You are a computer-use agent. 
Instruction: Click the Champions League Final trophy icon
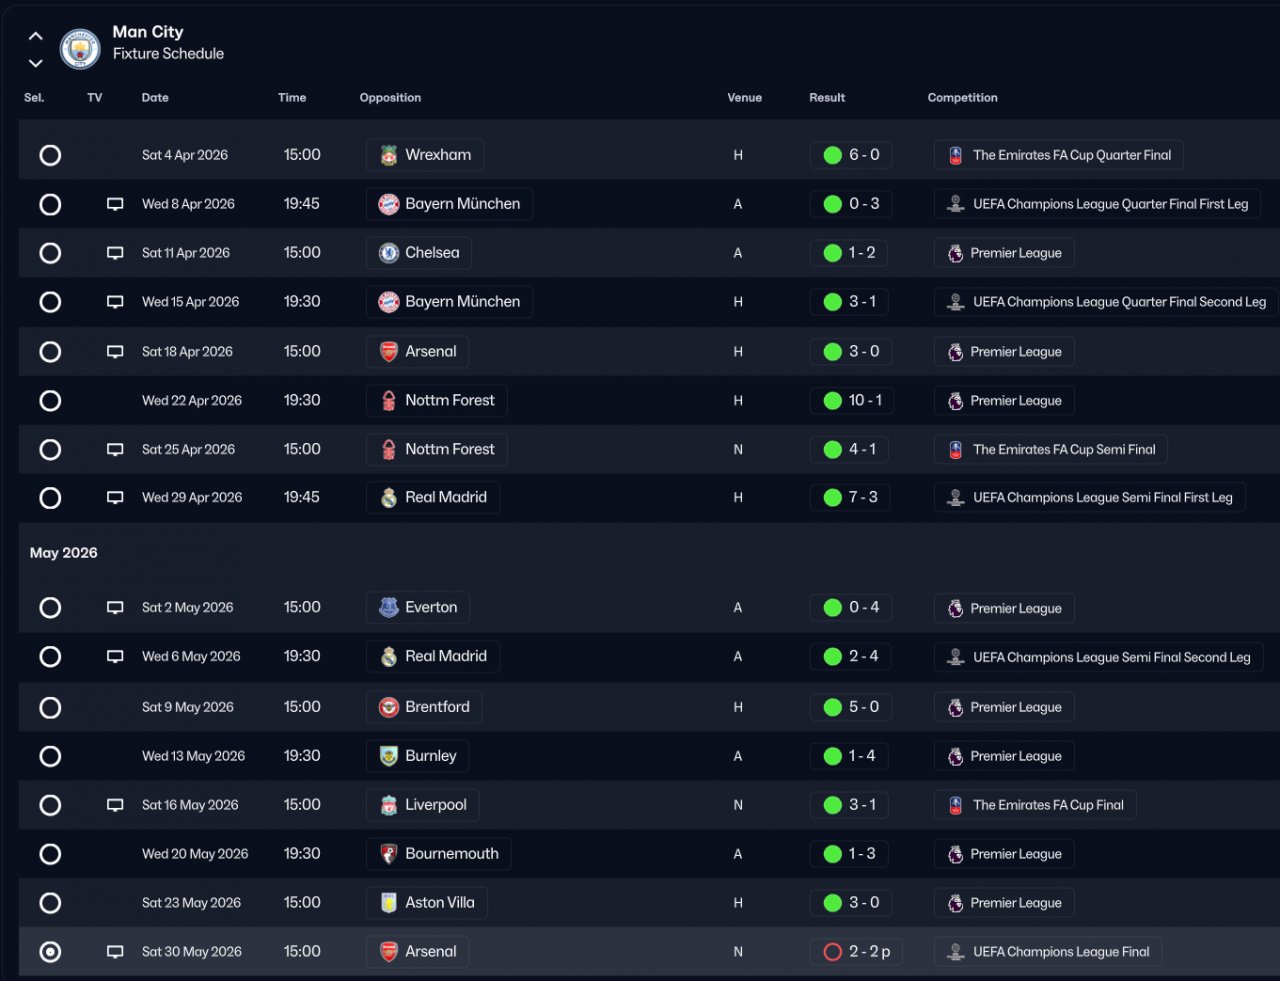(x=955, y=952)
